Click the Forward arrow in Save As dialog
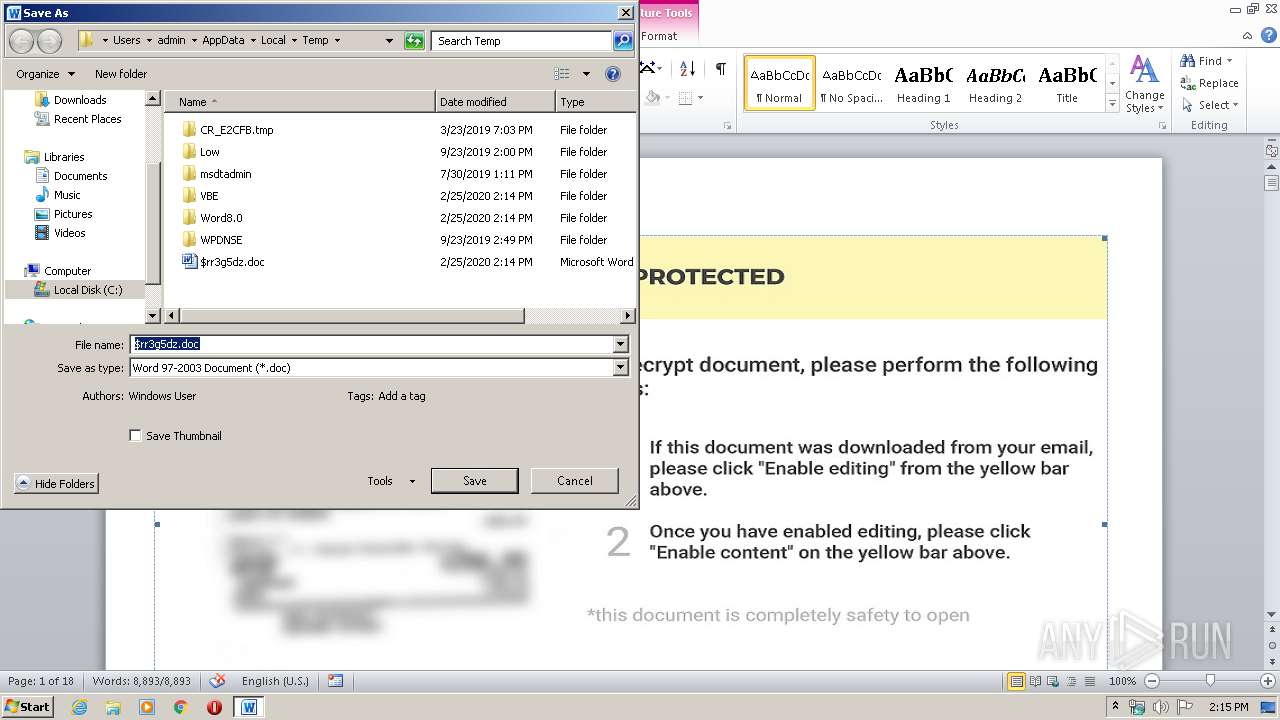 coord(48,41)
